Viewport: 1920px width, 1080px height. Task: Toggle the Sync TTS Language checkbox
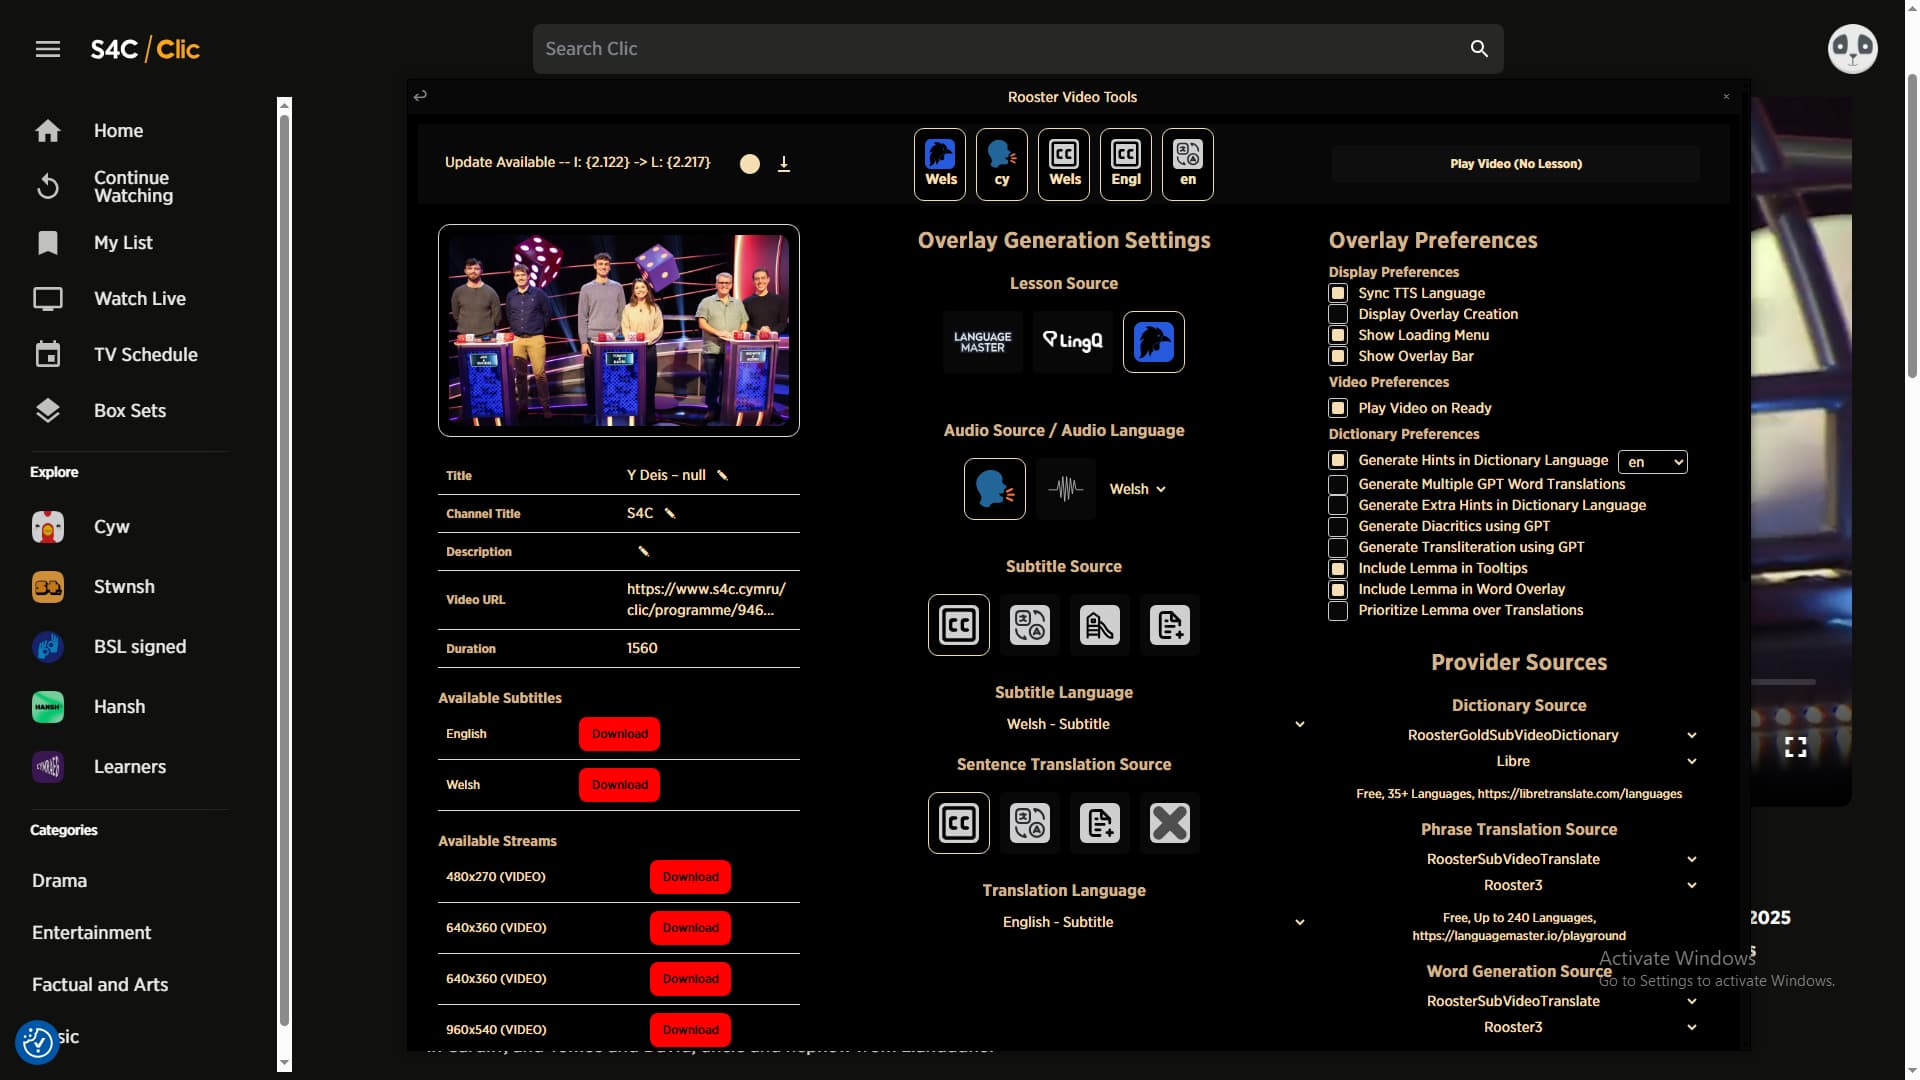(1338, 293)
